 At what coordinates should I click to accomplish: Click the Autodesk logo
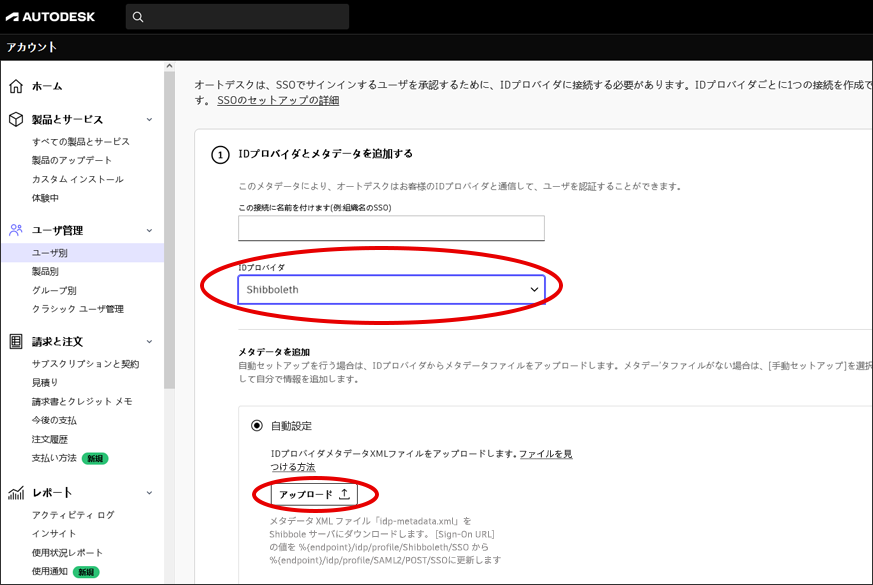[50, 16]
